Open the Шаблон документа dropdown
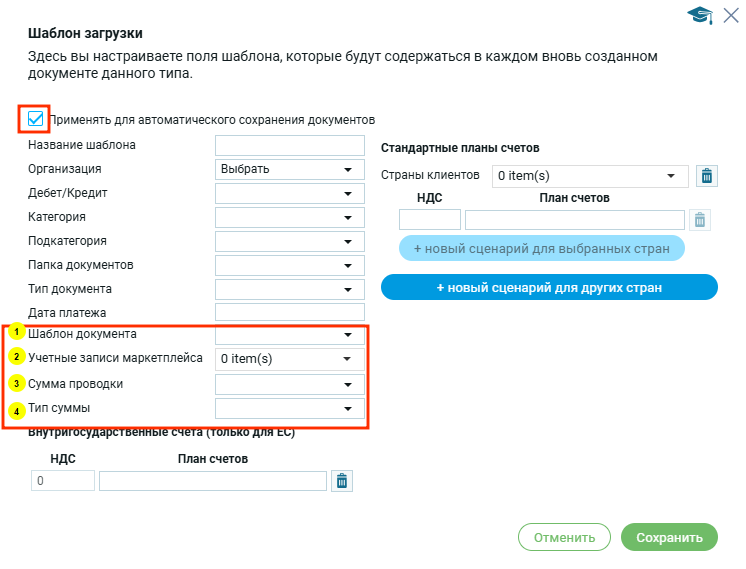Screen dimensions: 746x569 [x=290, y=335]
